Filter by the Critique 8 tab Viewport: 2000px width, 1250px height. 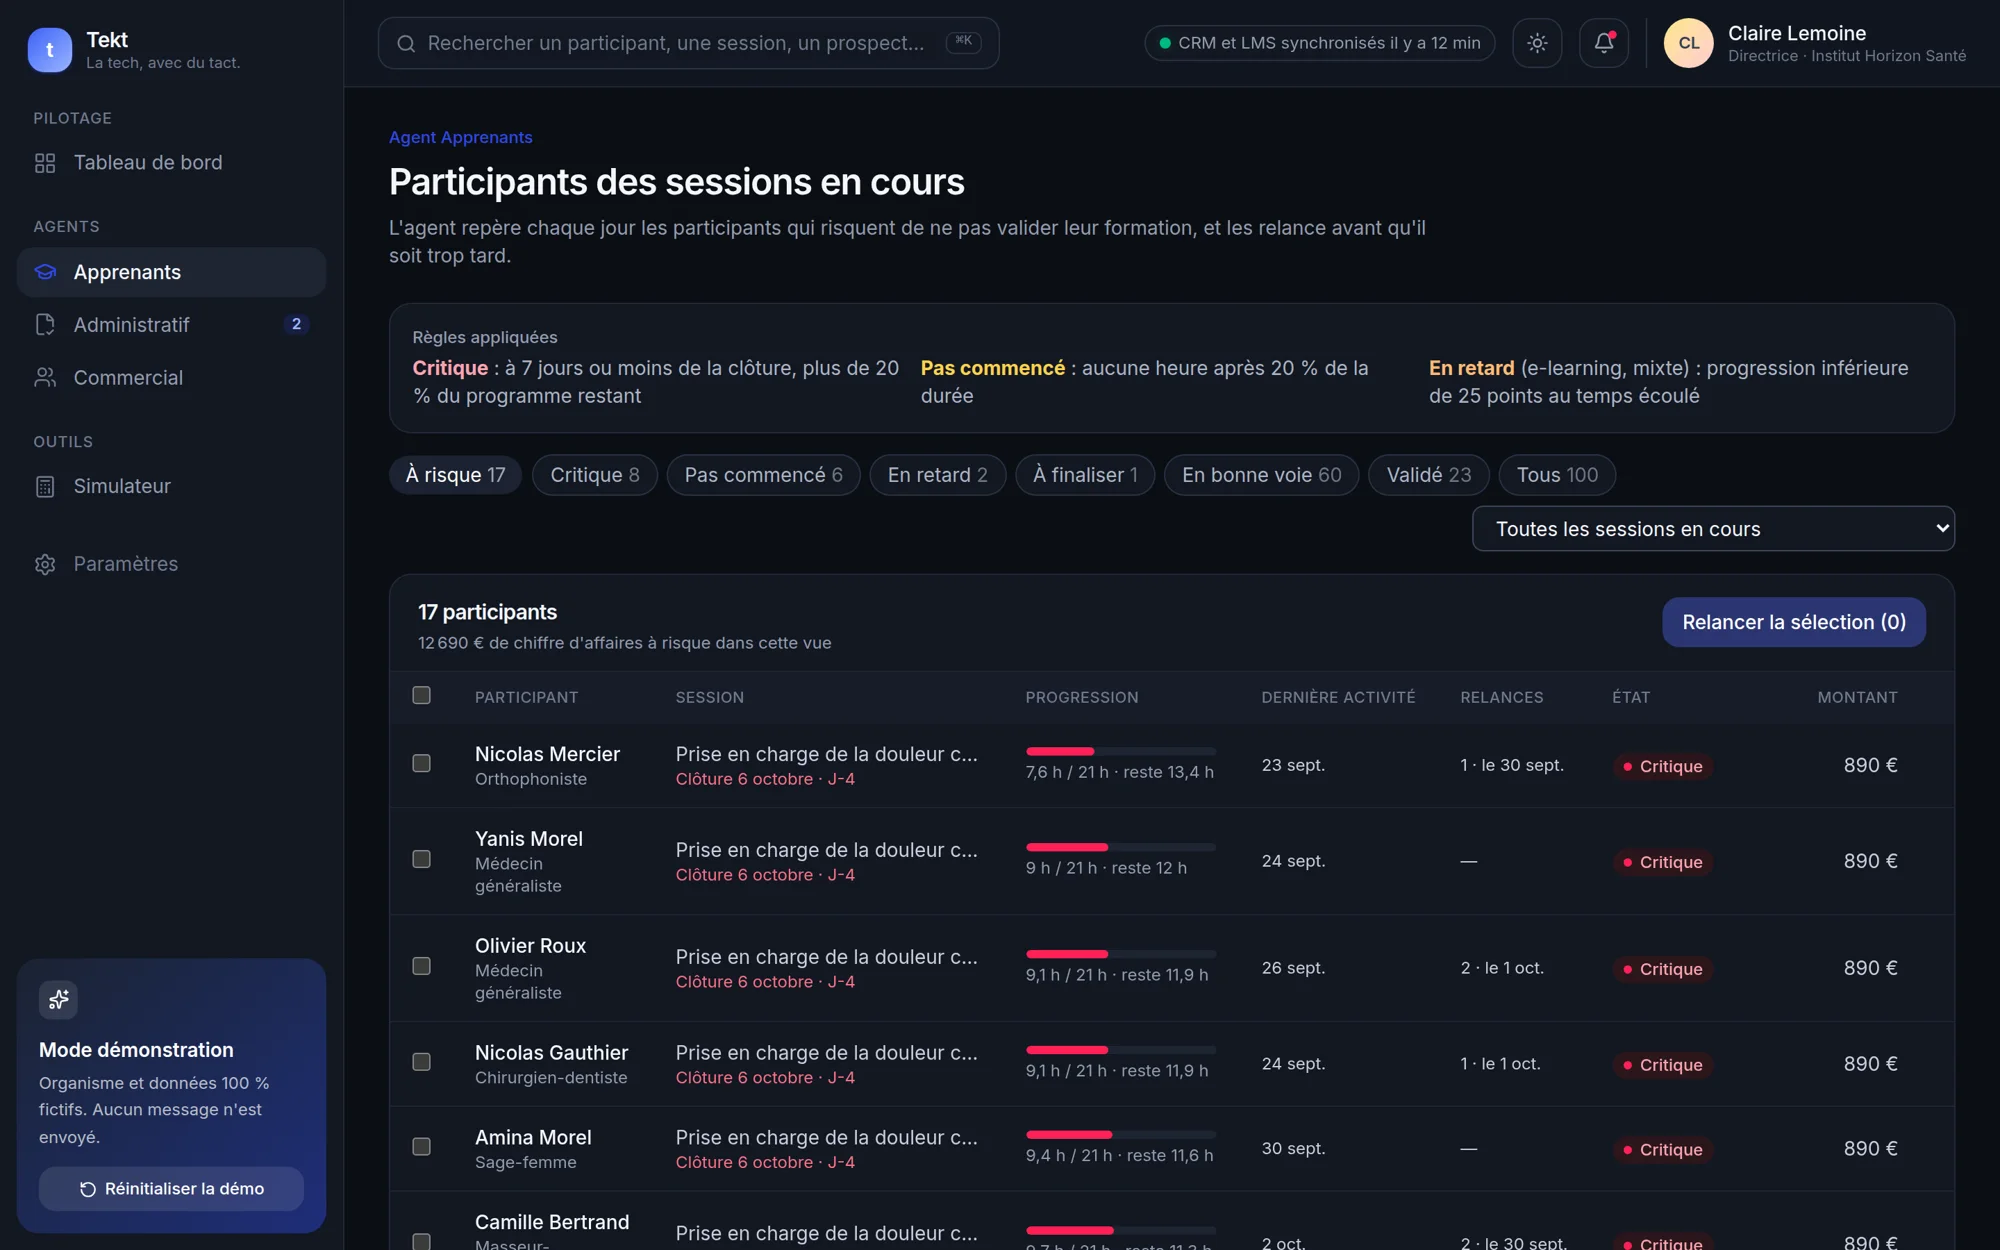594,475
